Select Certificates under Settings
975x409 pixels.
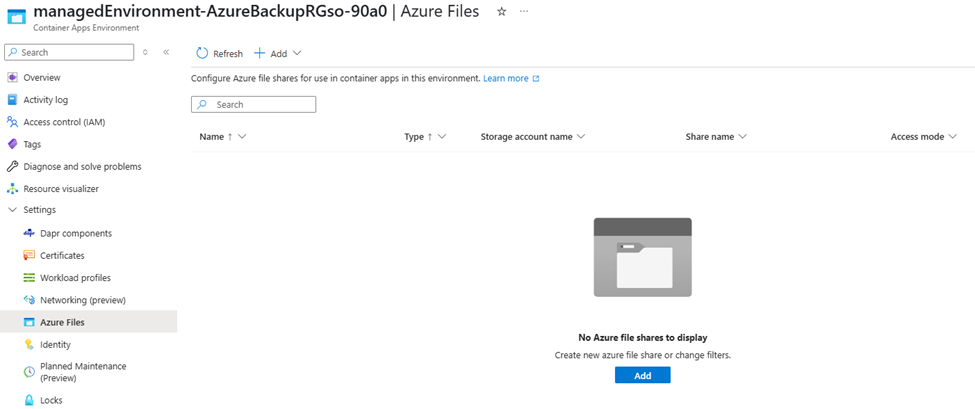62,255
